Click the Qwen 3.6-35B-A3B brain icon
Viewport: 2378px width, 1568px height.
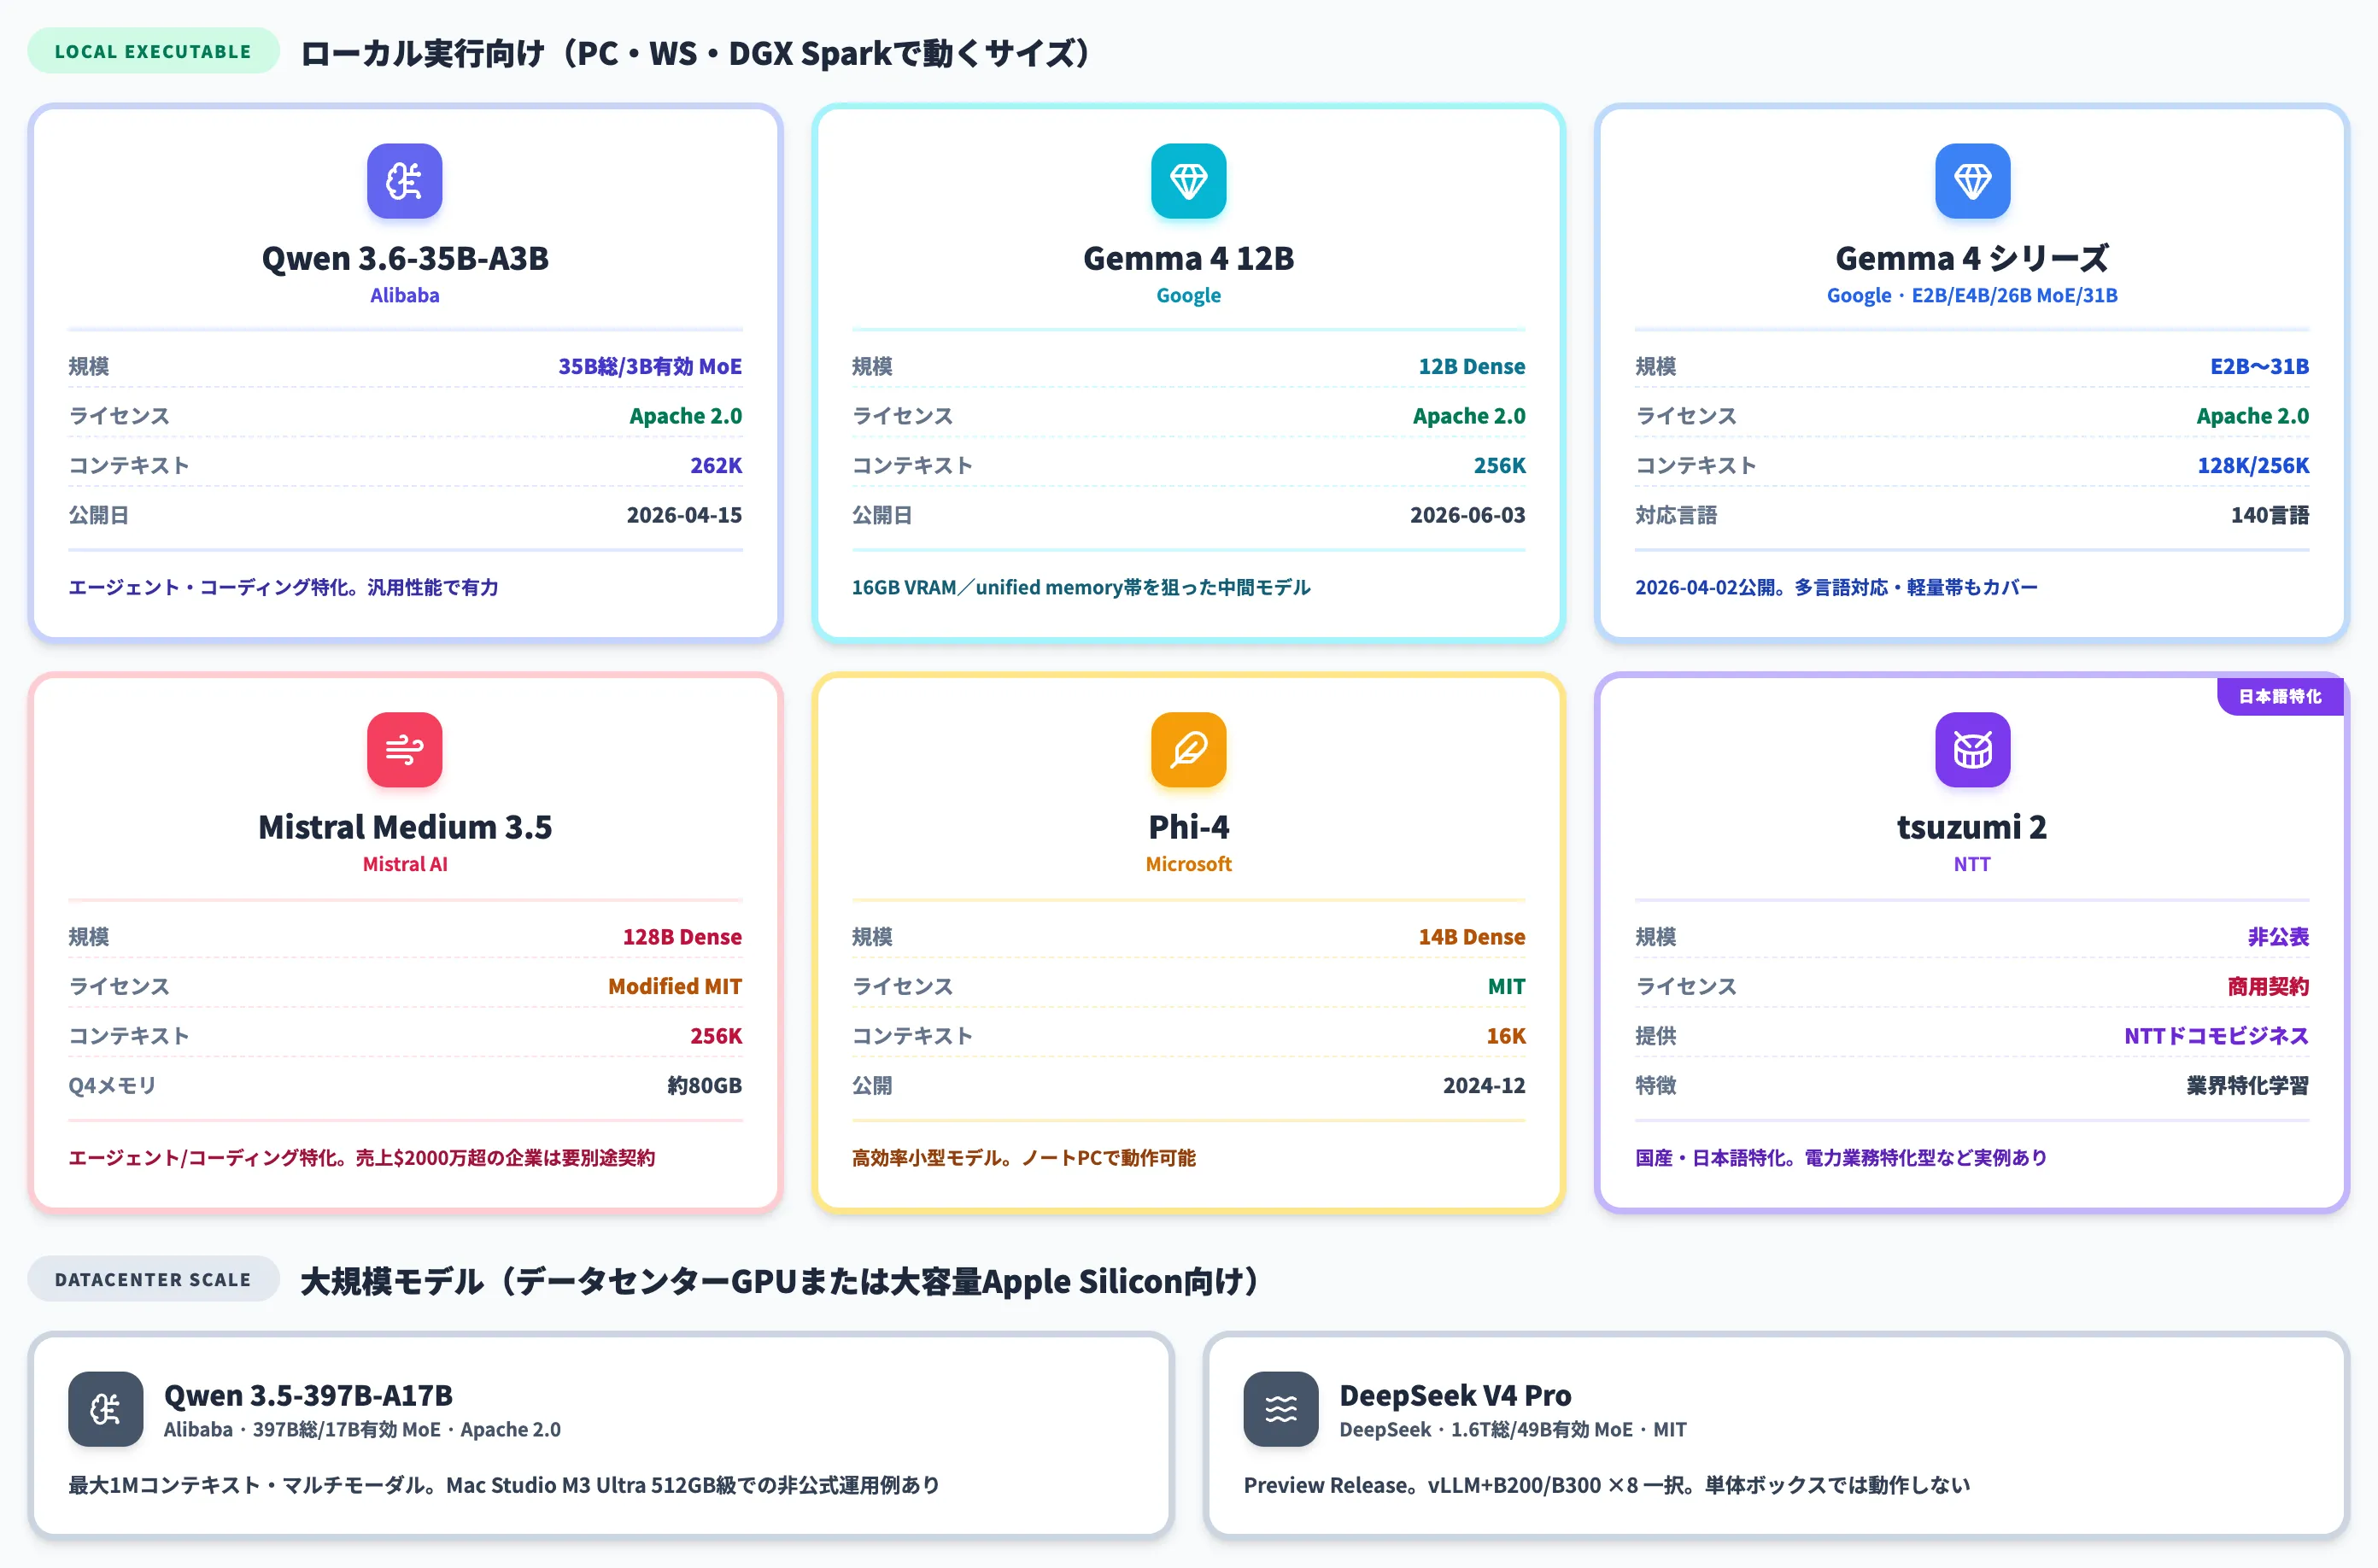click(x=404, y=181)
